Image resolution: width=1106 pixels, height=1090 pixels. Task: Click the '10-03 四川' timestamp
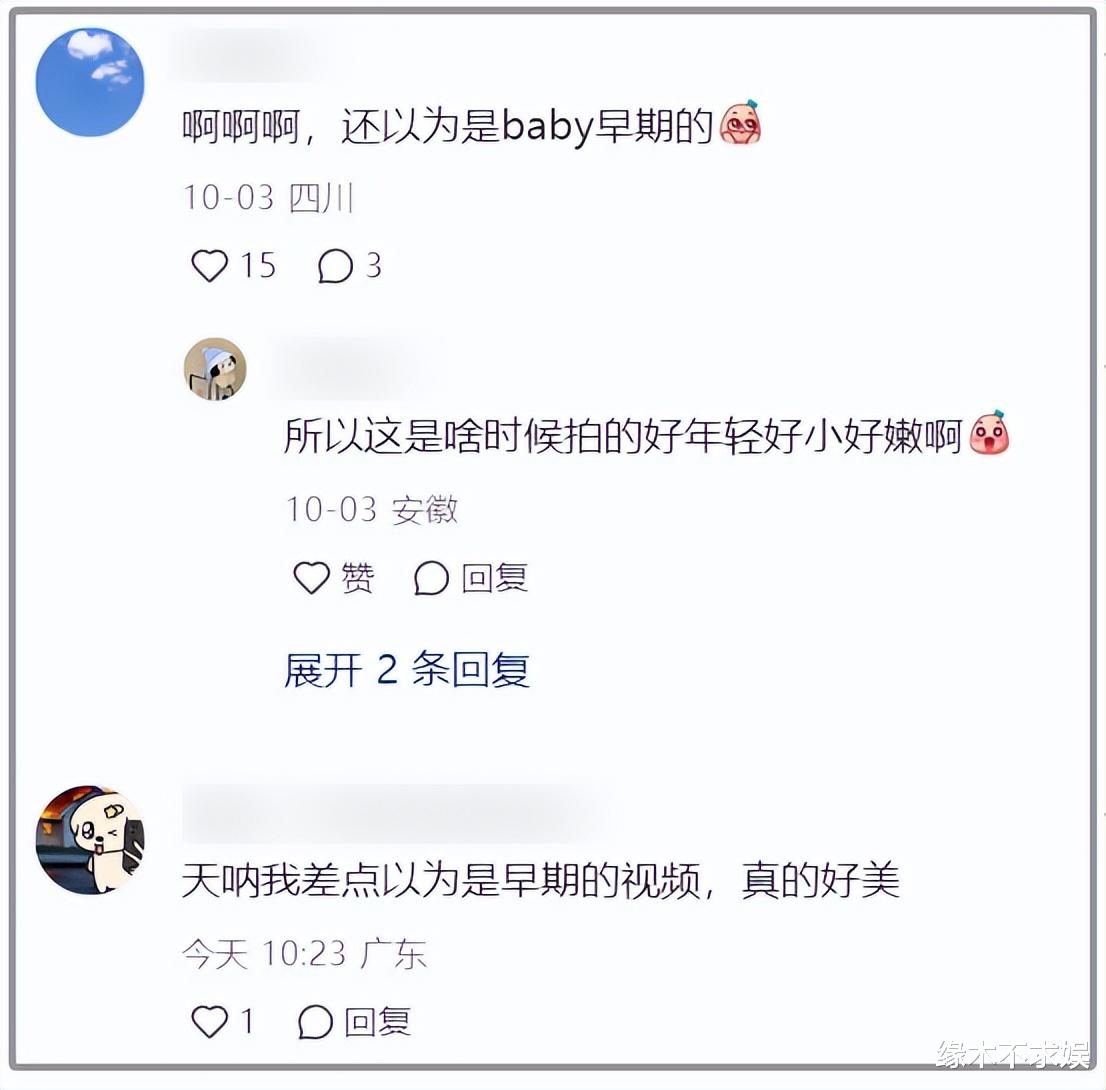pos(268,198)
